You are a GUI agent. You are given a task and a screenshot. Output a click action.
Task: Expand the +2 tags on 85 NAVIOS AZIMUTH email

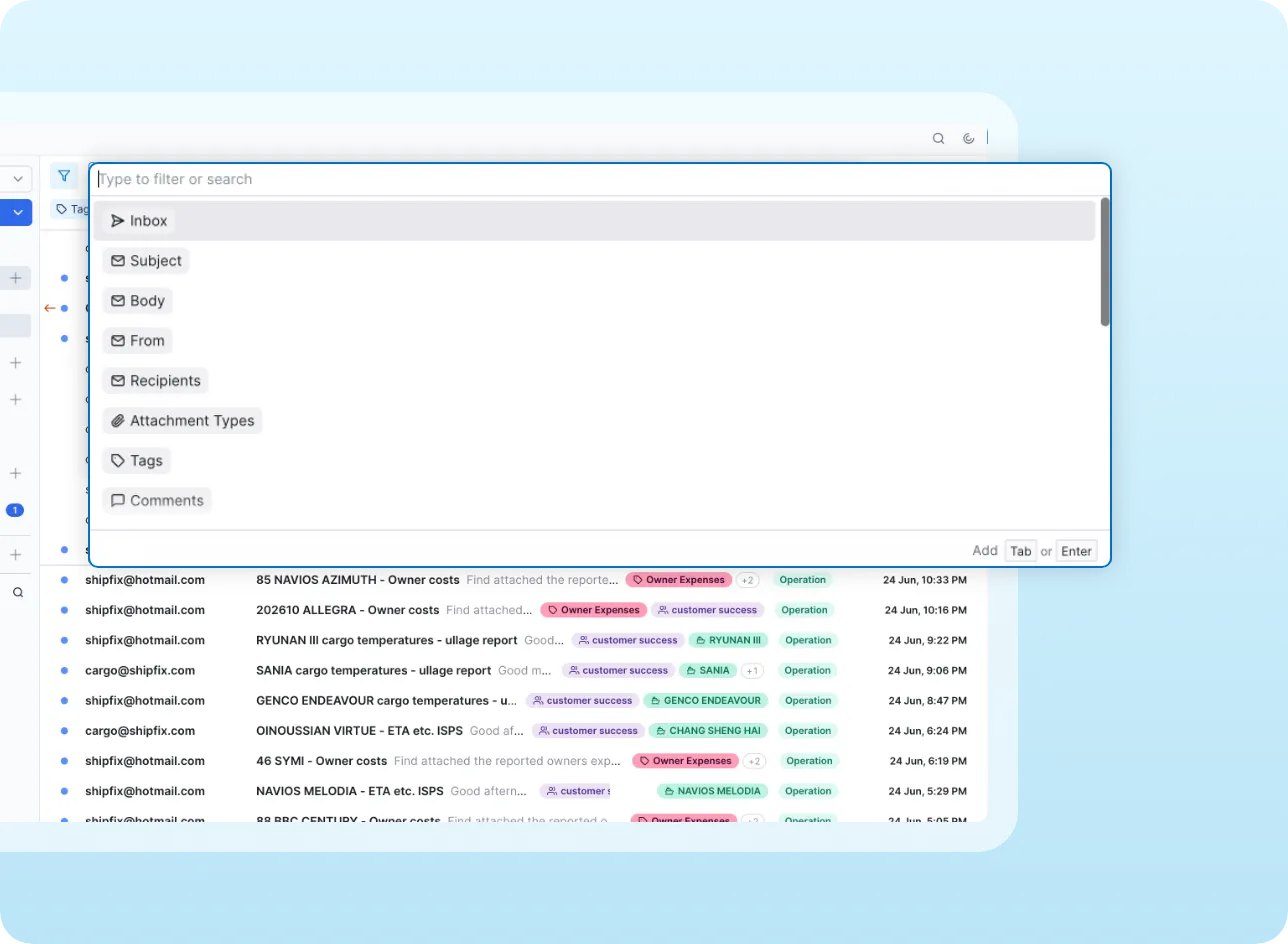tap(748, 580)
